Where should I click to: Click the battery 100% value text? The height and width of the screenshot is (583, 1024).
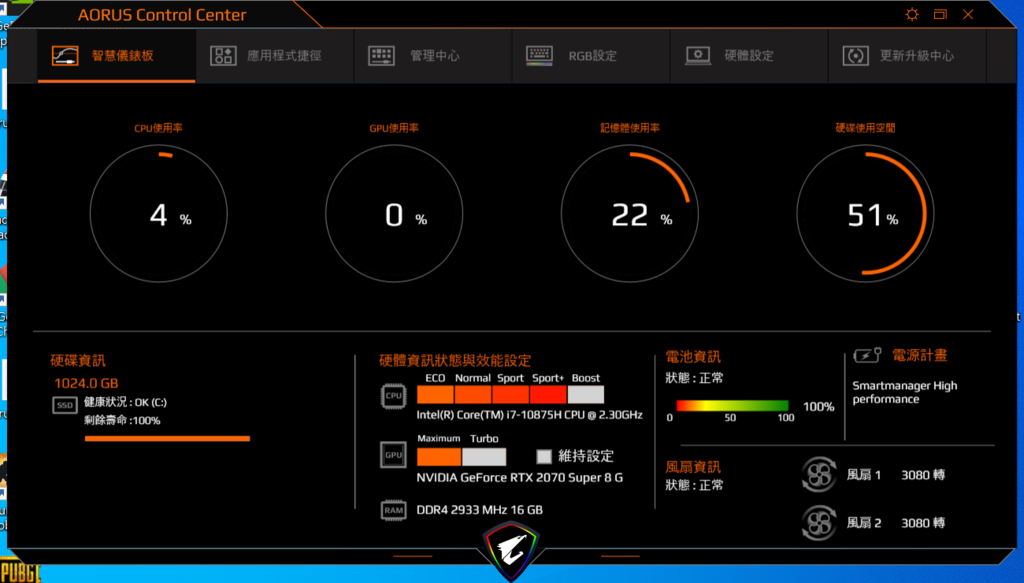818,407
